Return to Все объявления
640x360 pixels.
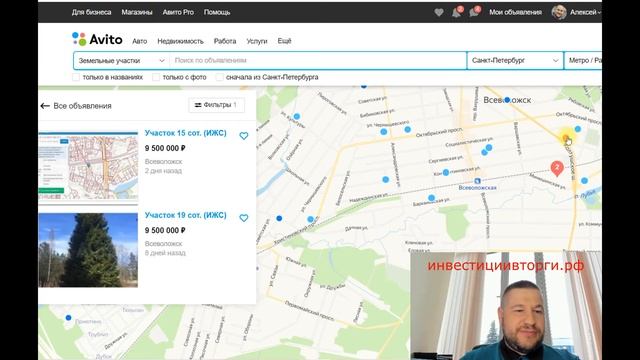point(82,106)
